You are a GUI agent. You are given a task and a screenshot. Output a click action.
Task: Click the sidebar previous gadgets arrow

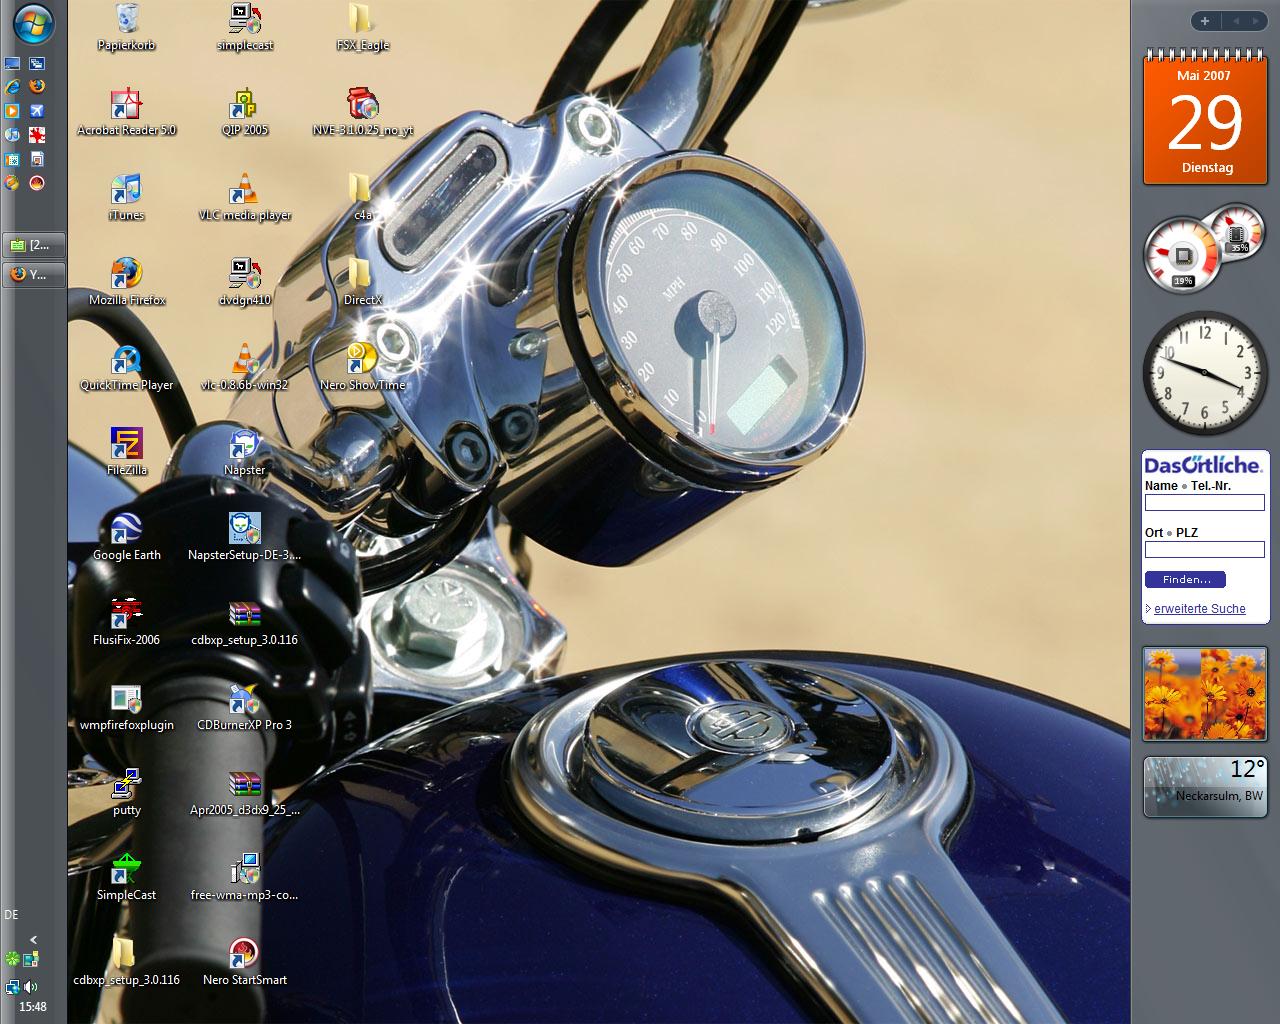click(1235, 21)
